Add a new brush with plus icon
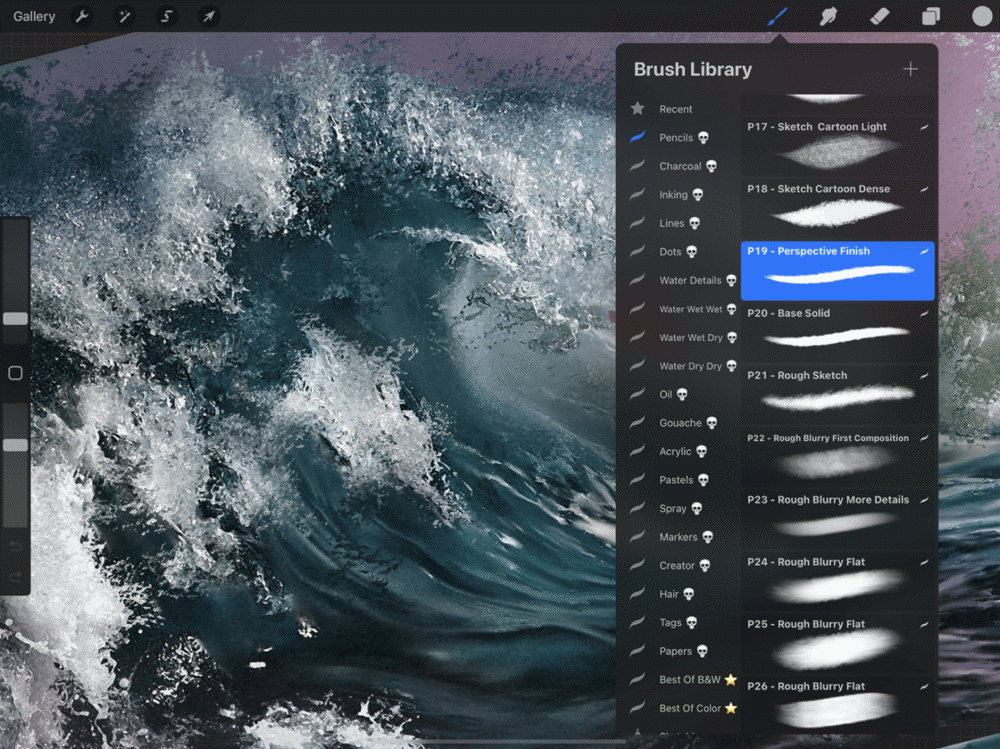 point(910,69)
